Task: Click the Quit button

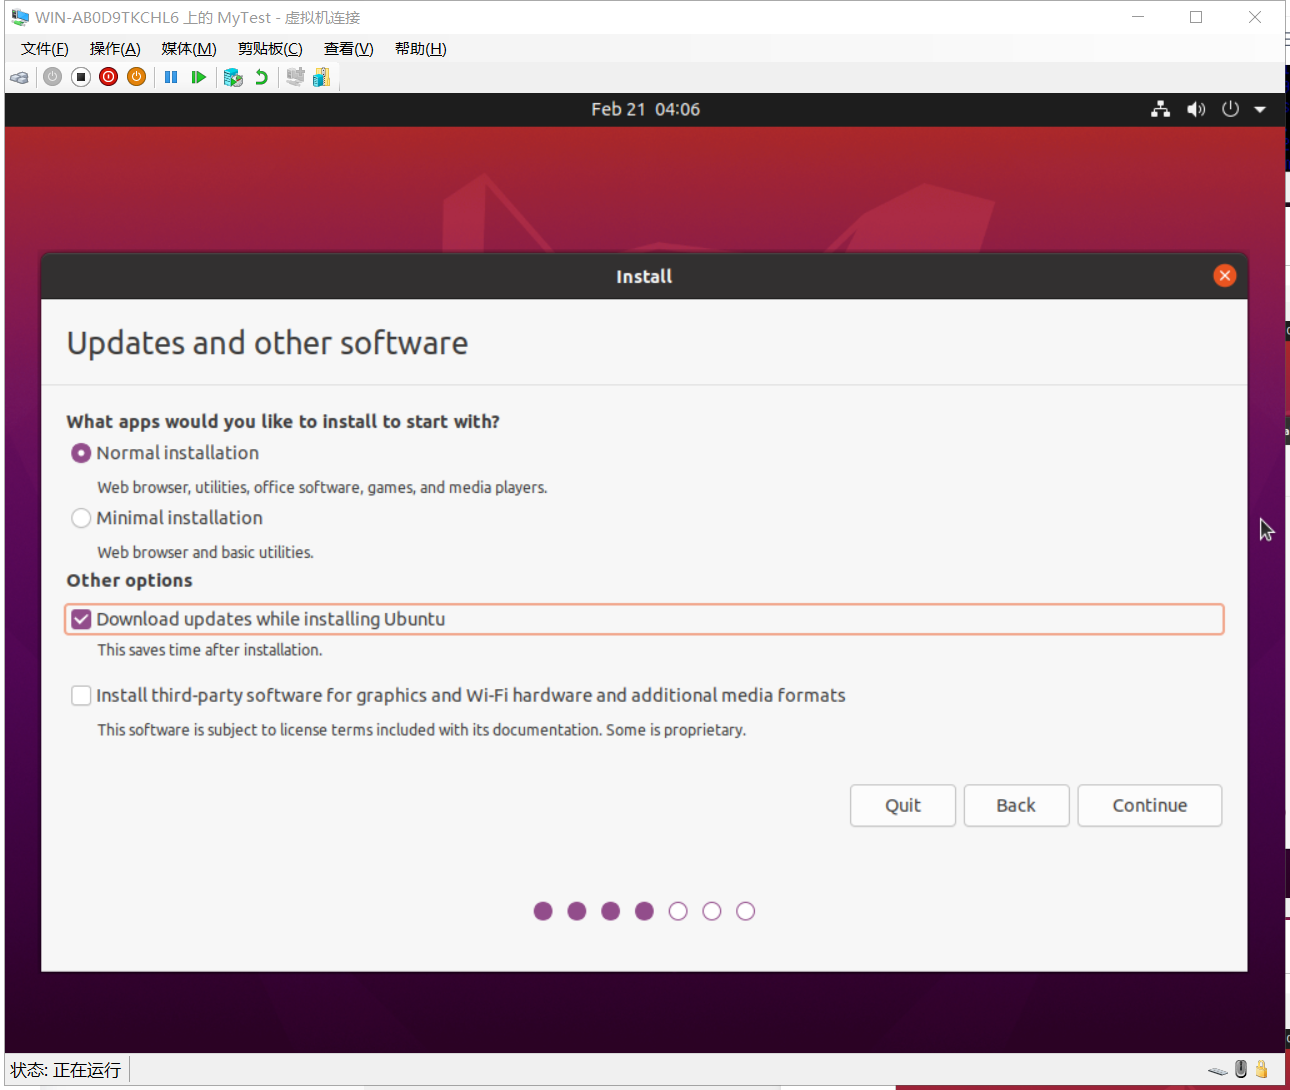Action: (903, 806)
